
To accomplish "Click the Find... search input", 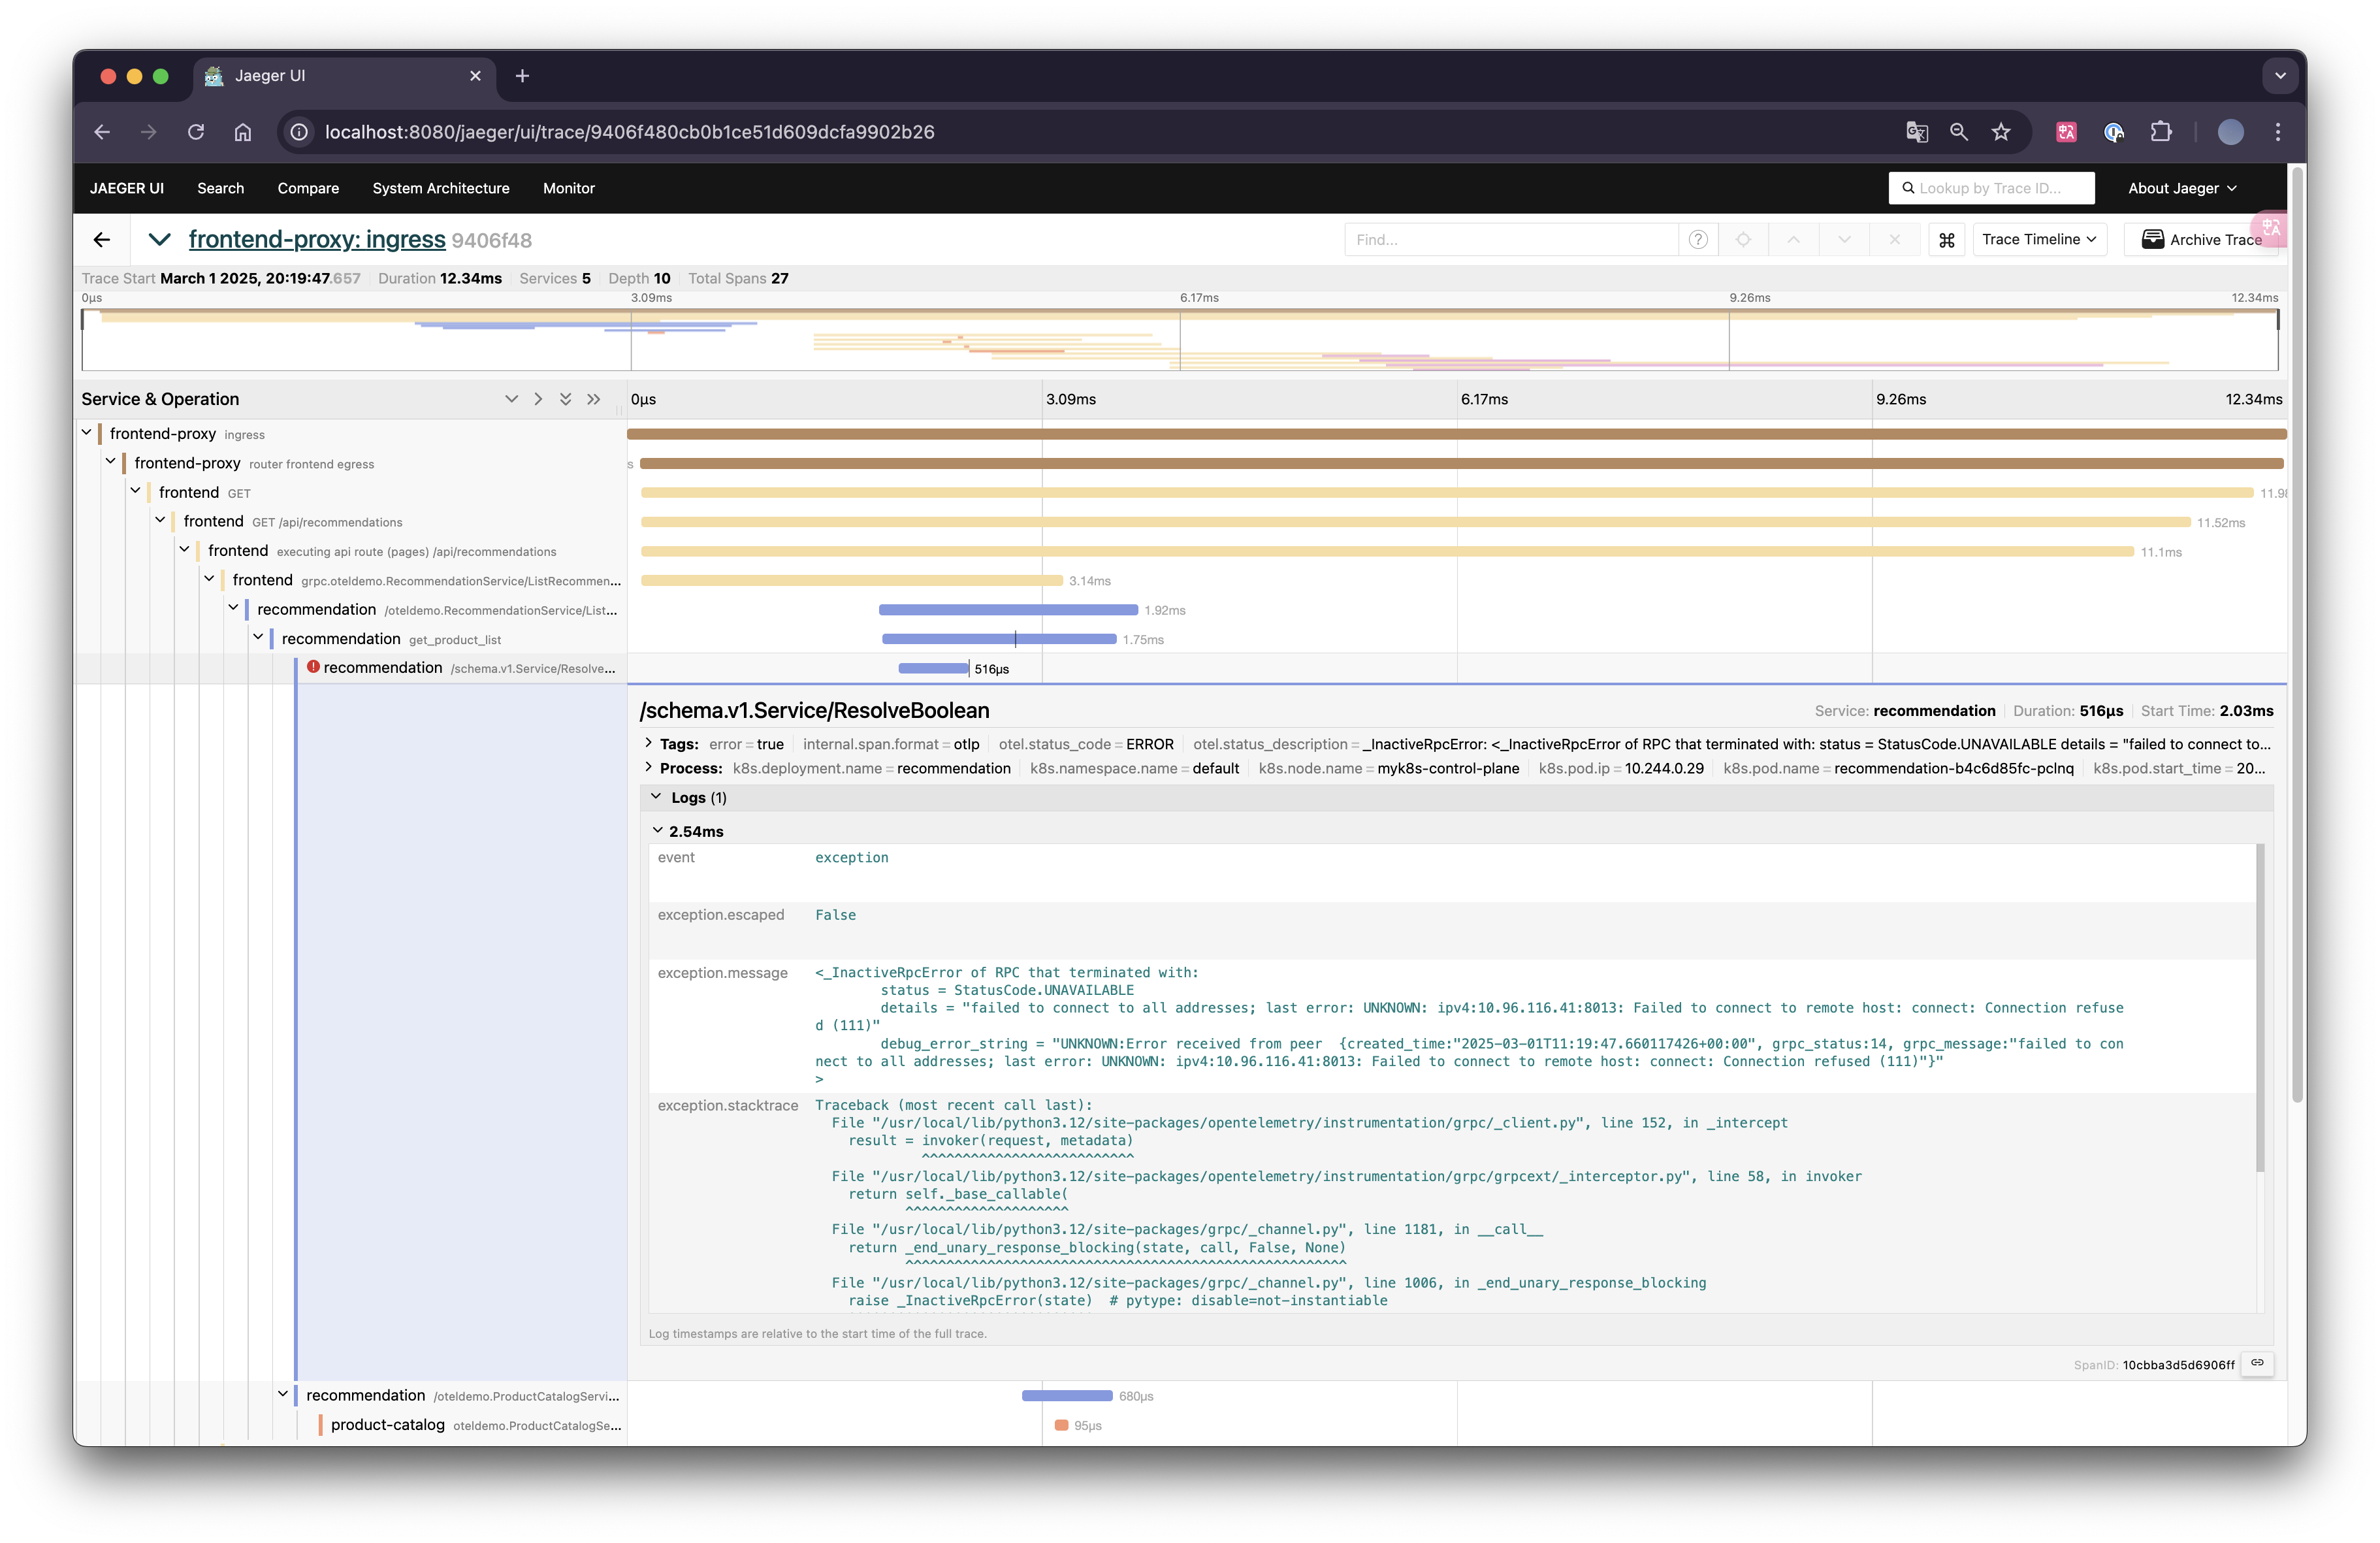I will coord(1511,240).
